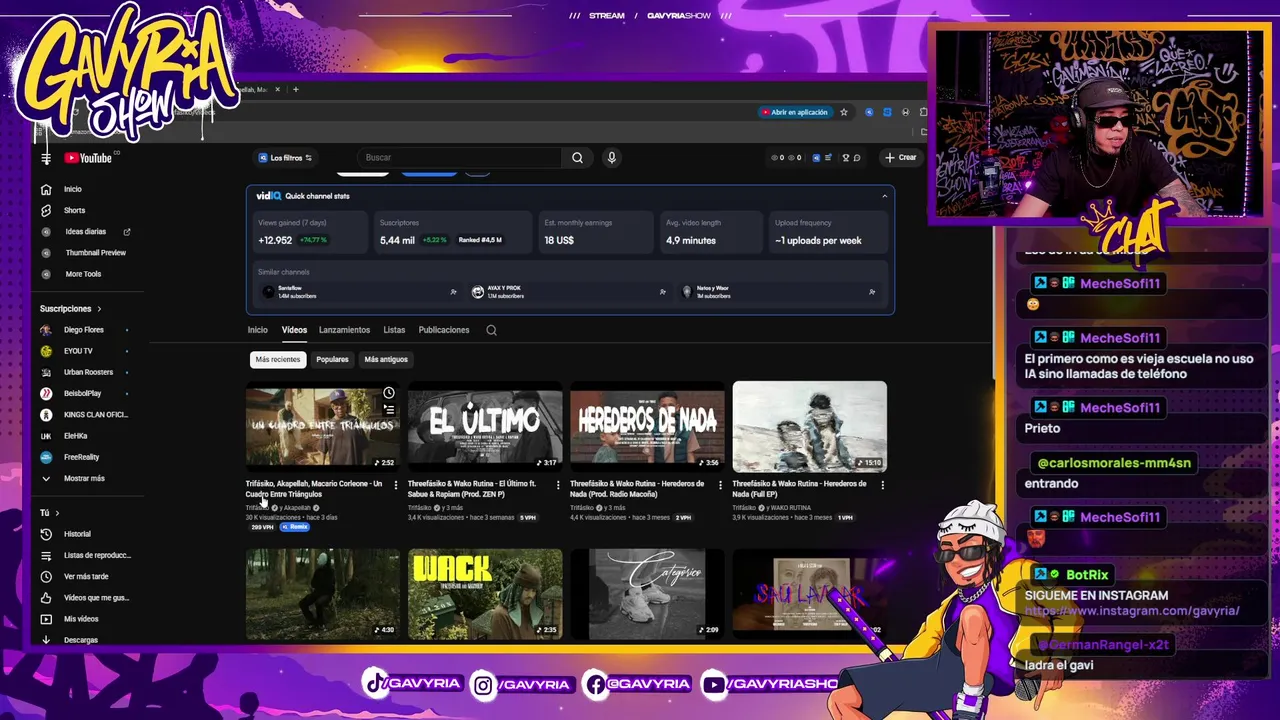Focus the Buscar search field
Viewport: 1280px width, 720px height.
coord(461,157)
